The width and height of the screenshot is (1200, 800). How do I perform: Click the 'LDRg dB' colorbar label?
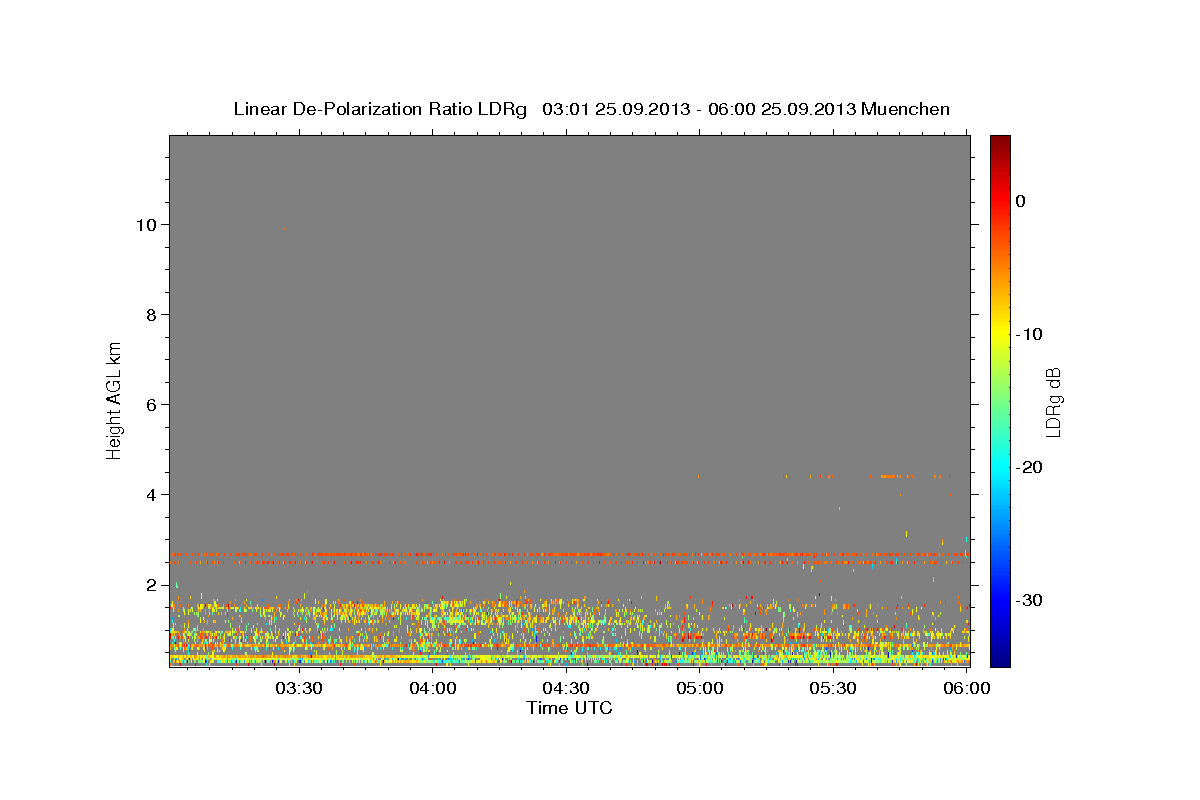tap(1052, 402)
